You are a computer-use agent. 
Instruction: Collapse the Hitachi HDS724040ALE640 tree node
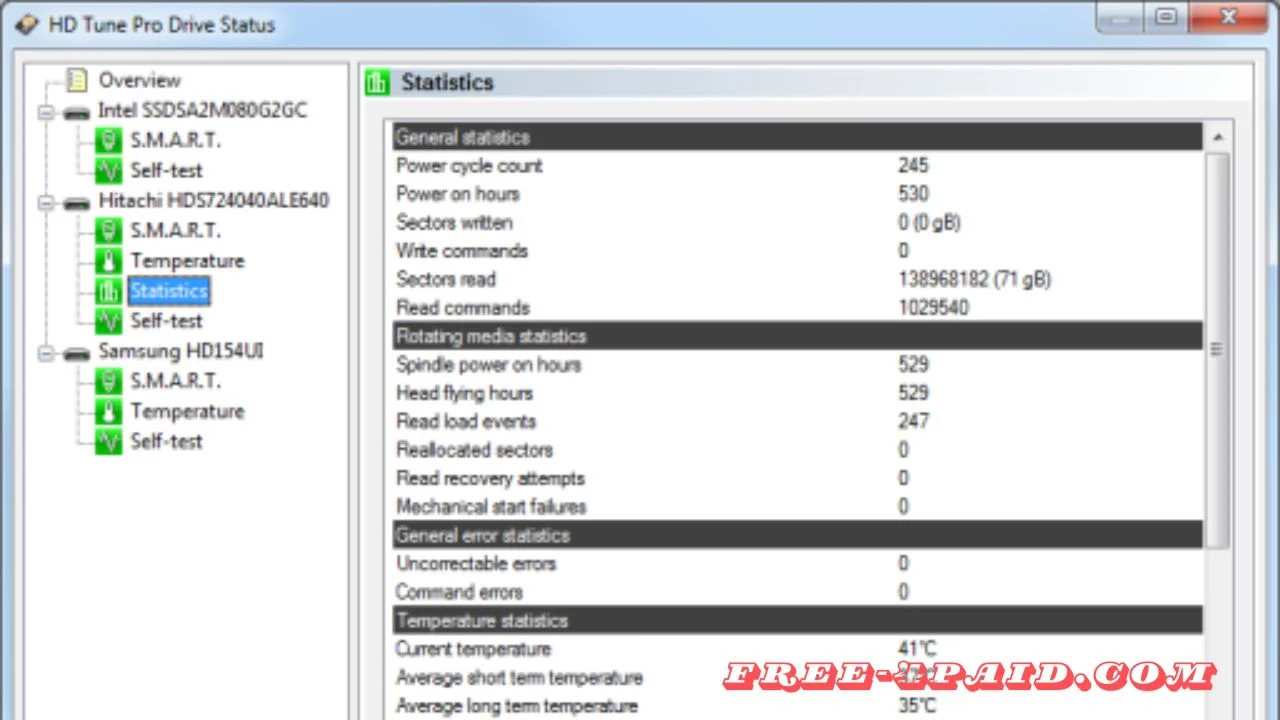pyautogui.click(x=46, y=202)
